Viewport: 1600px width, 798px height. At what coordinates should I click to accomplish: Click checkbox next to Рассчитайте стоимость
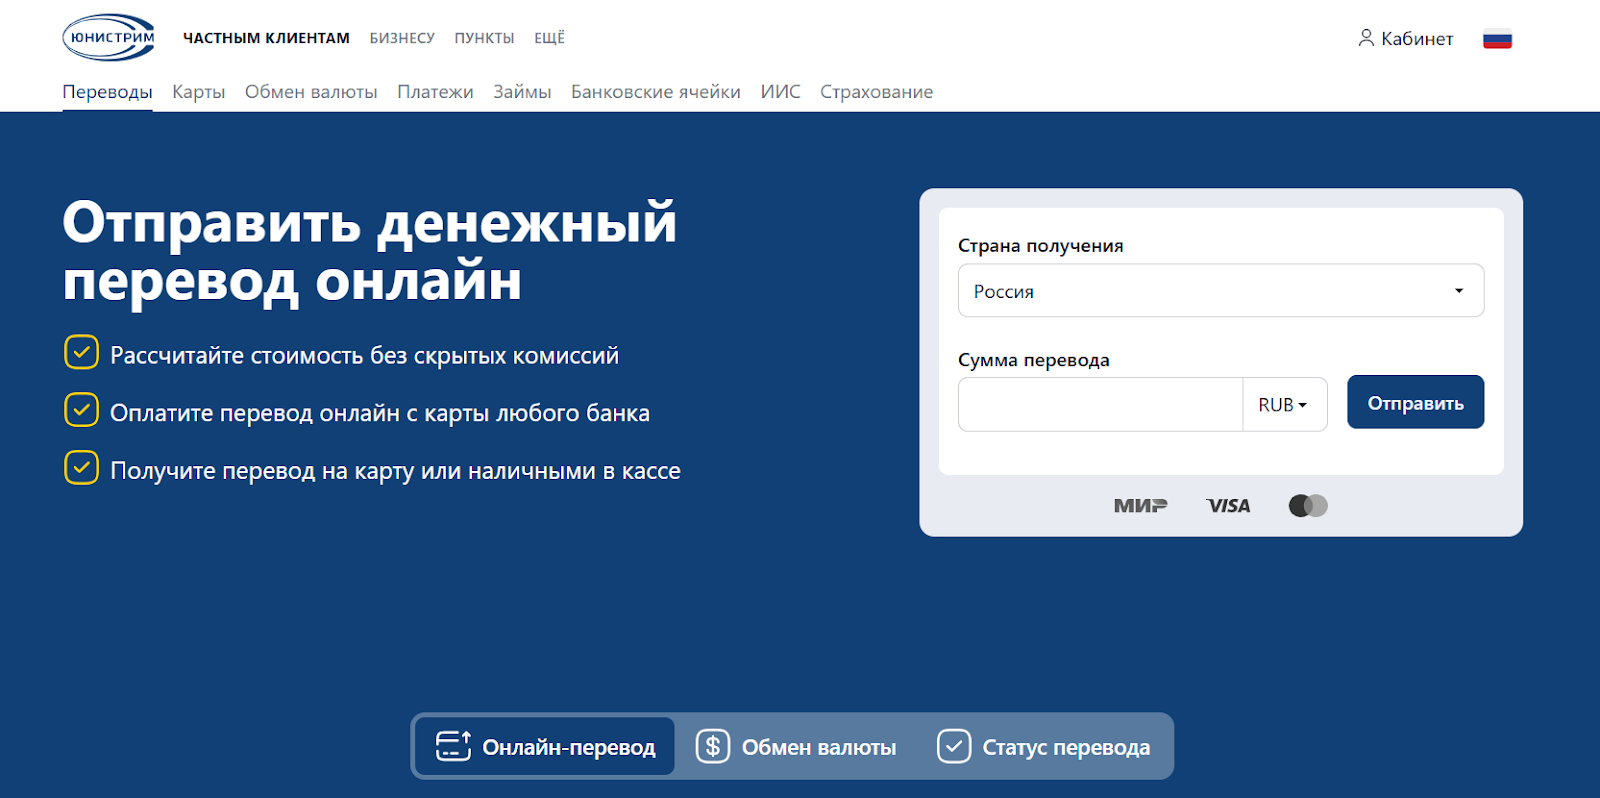(x=81, y=353)
